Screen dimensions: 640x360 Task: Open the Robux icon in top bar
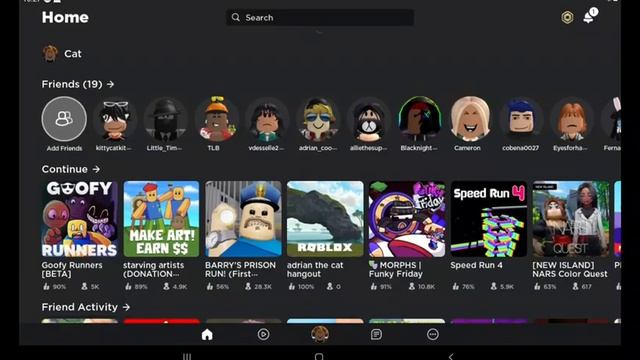[x=567, y=18]
